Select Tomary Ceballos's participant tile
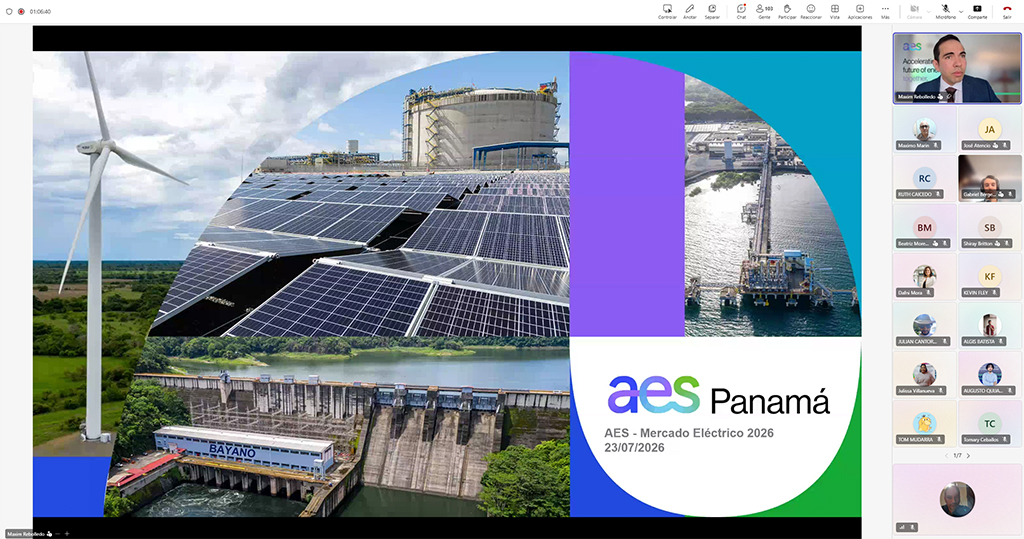 pos(989,423)
